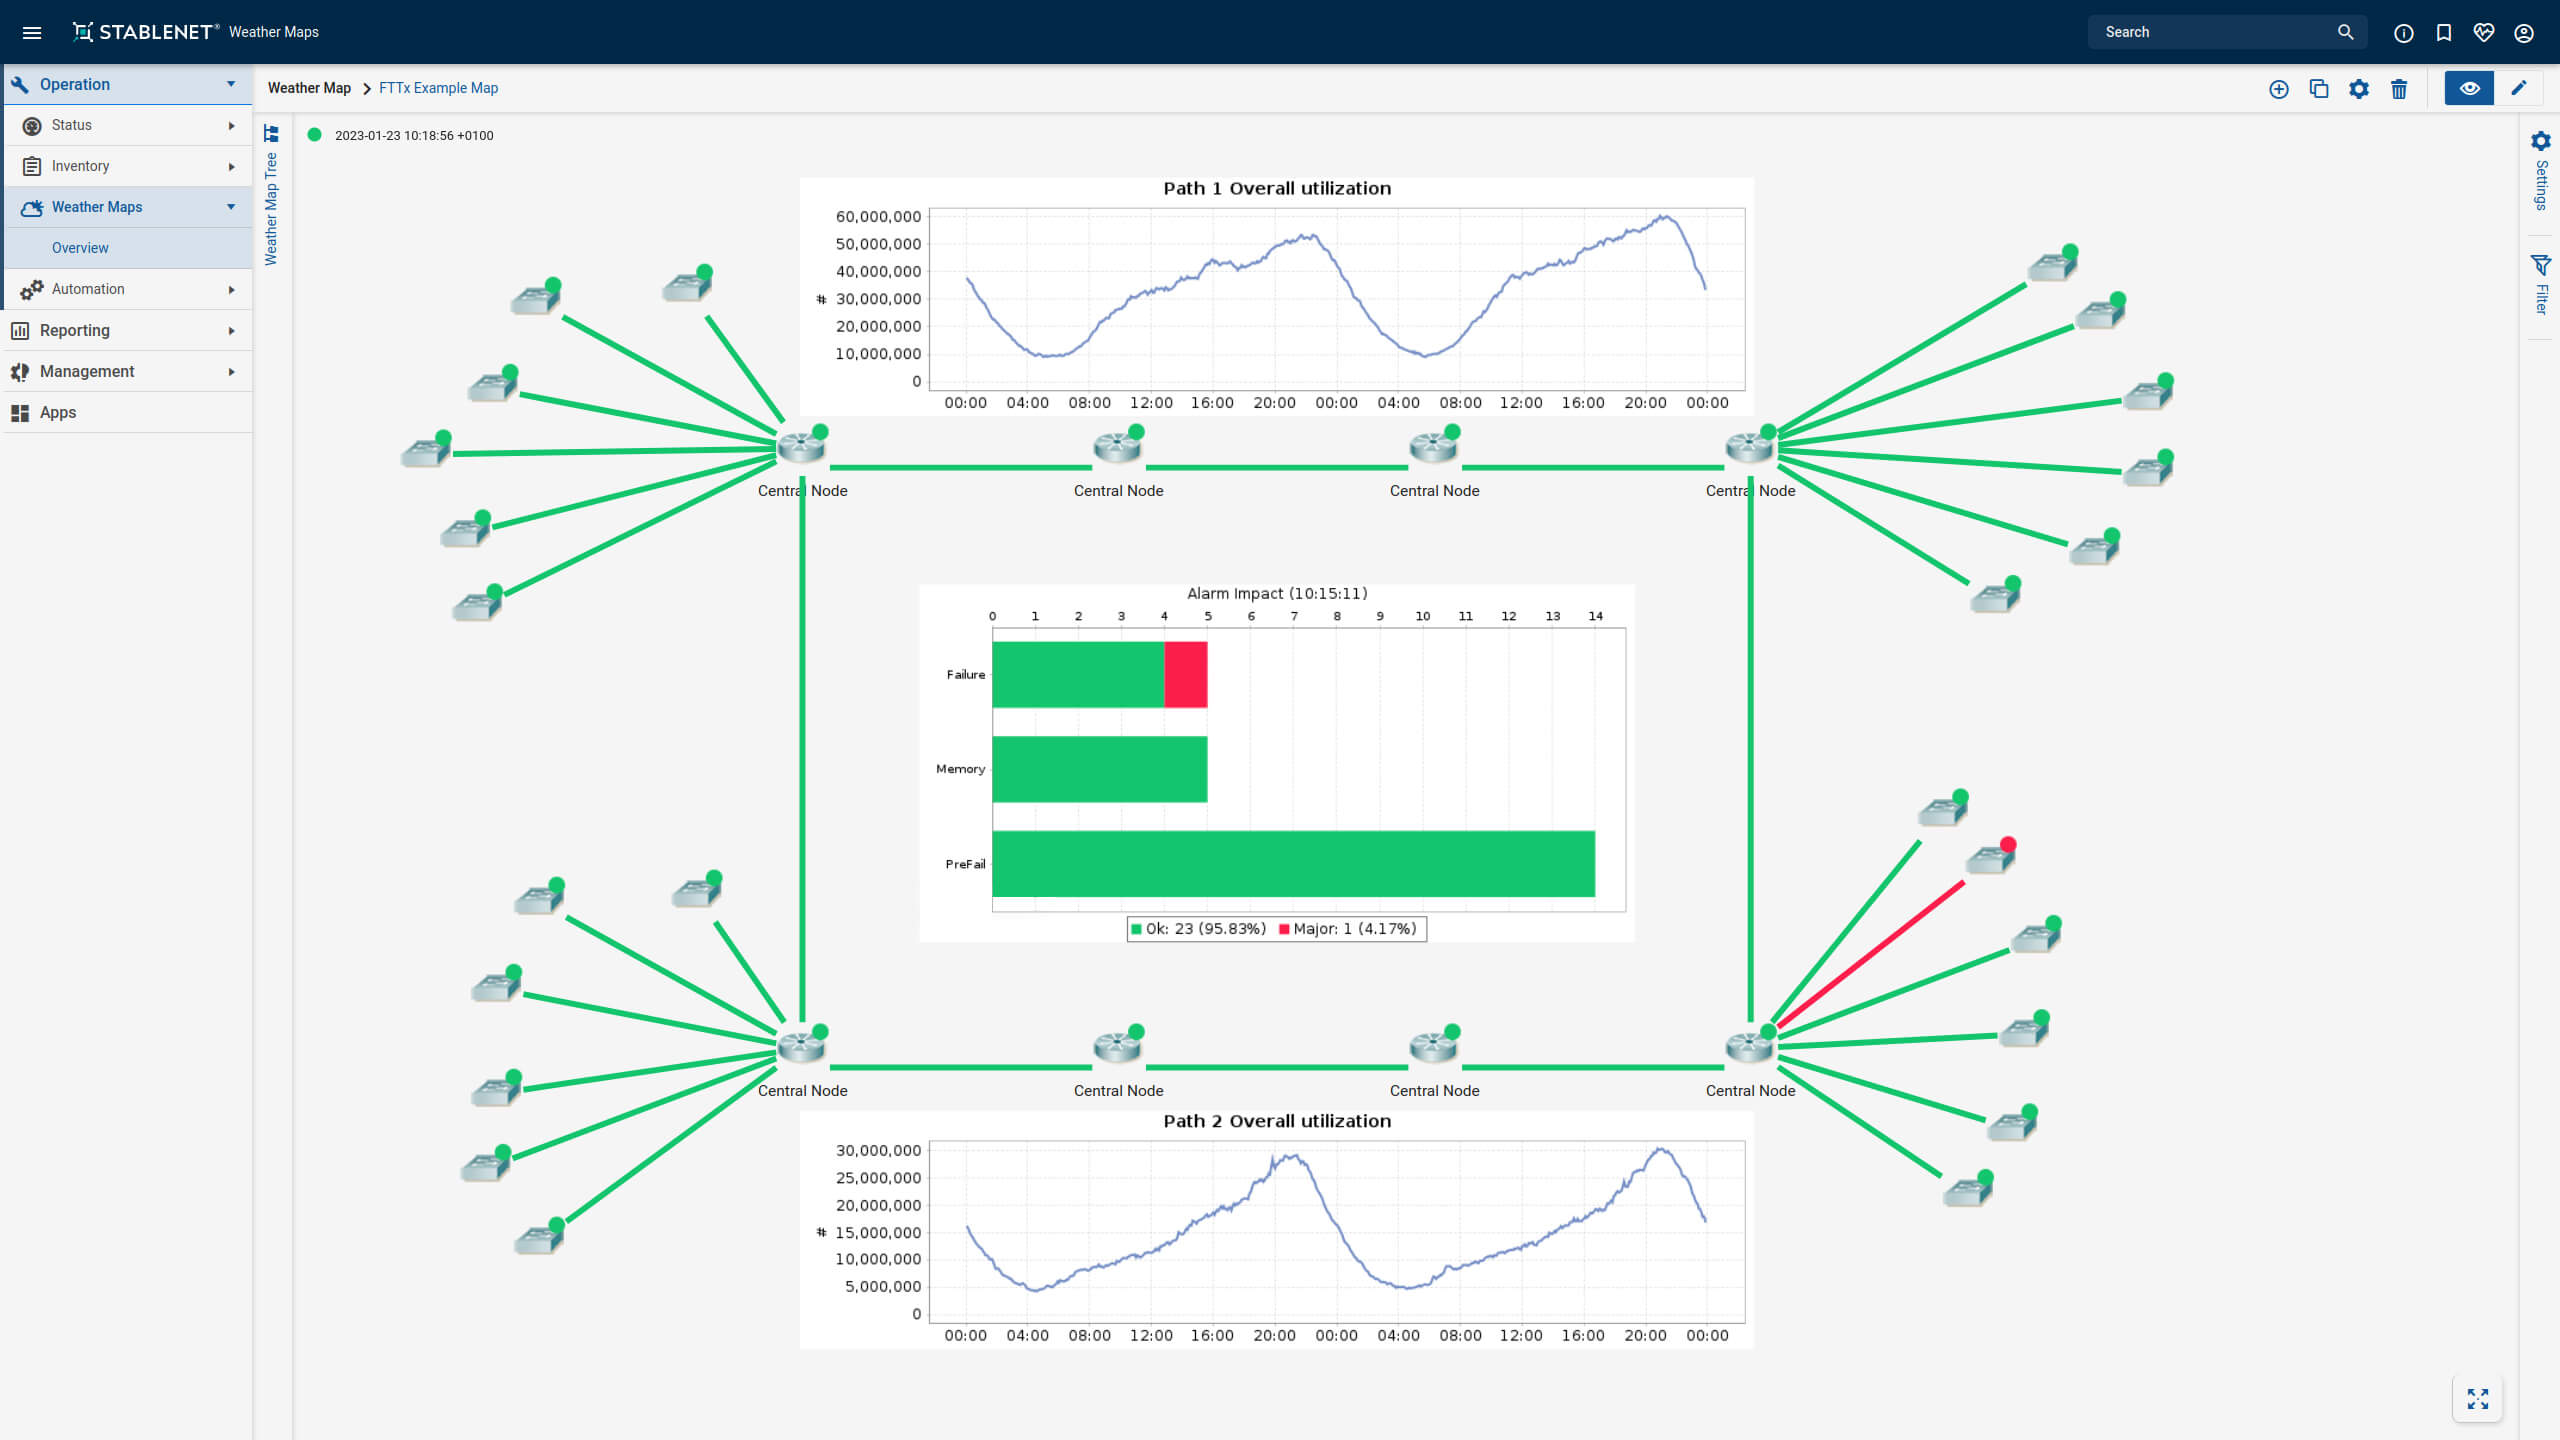2560x1440 pixels.
Task: Expand the Inventory submenu
Action: coord(128,166)
